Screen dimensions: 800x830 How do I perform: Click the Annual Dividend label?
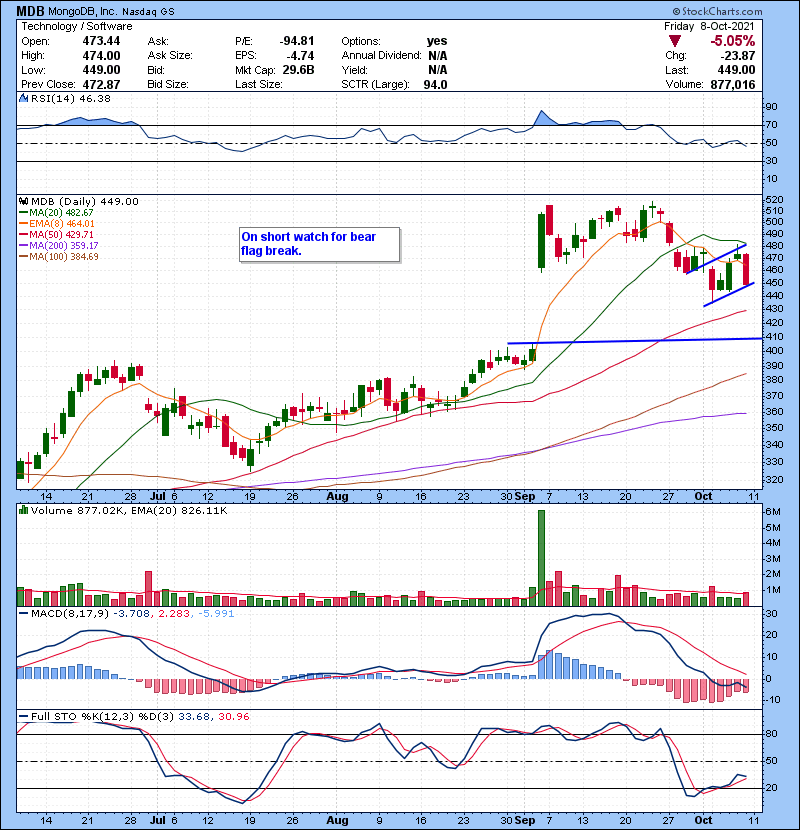tap(381, 56)
